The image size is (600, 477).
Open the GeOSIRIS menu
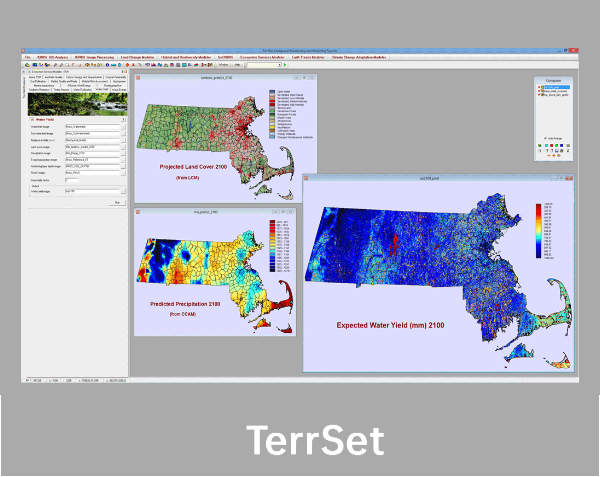coord(225,57)
